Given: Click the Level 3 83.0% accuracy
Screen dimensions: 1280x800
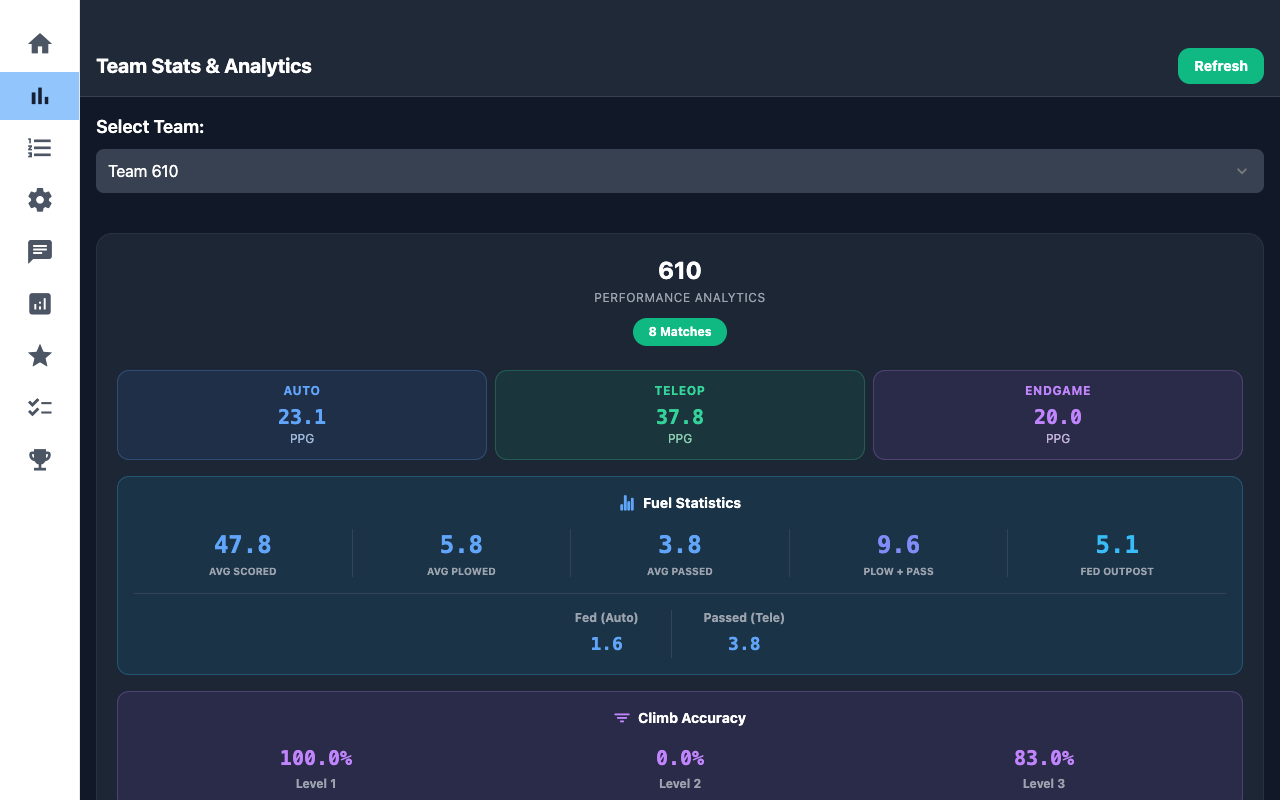Looking at the screenshot, I should coord(1044,758).
